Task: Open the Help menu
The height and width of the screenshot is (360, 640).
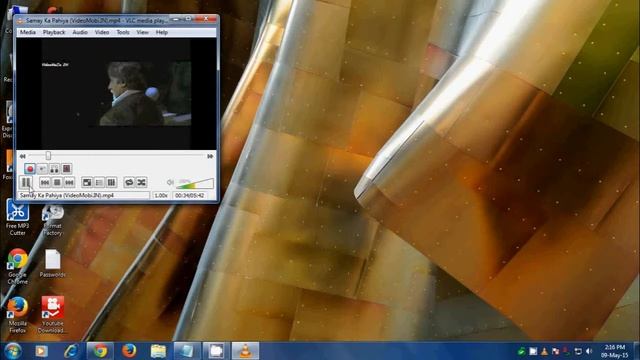Action: pyautogui.click(x=162, y=32)
